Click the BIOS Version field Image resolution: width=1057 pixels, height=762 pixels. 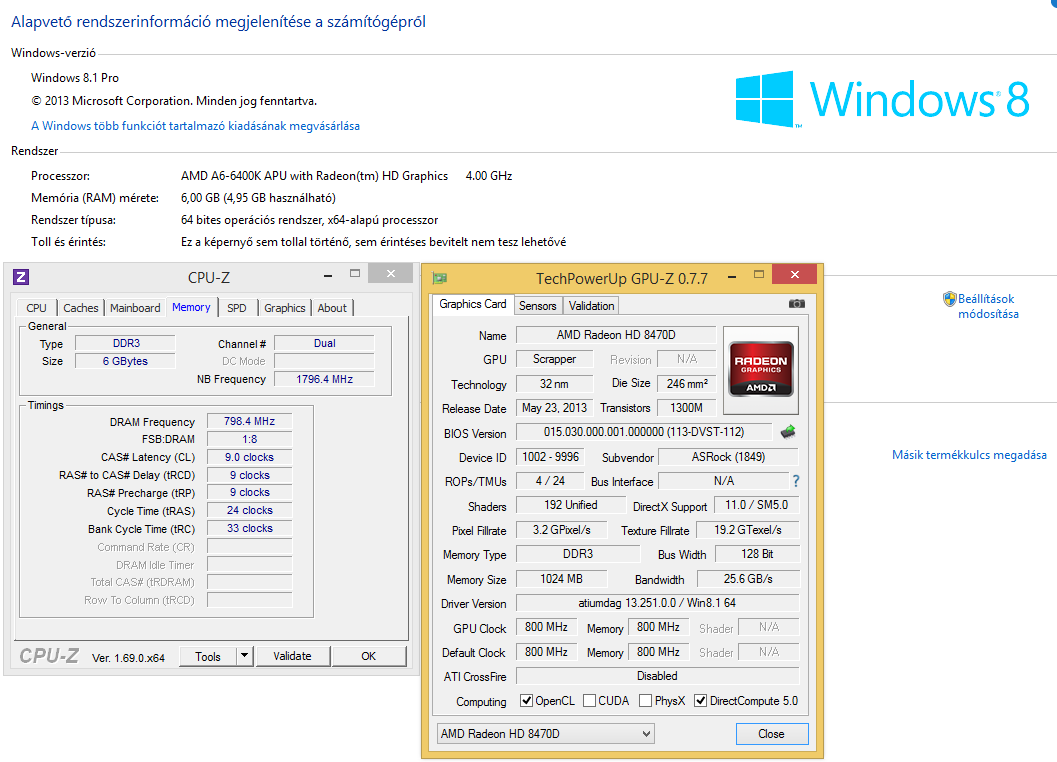click(644, 432)
